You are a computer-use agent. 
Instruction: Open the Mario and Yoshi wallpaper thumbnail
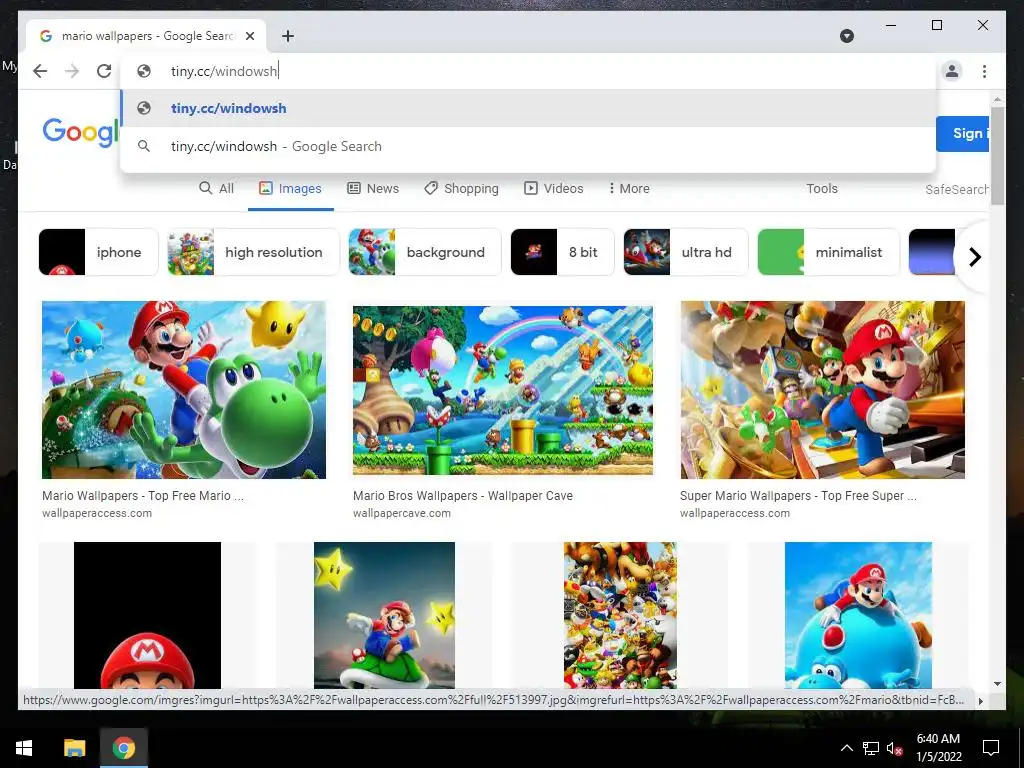tap(184, 390)
